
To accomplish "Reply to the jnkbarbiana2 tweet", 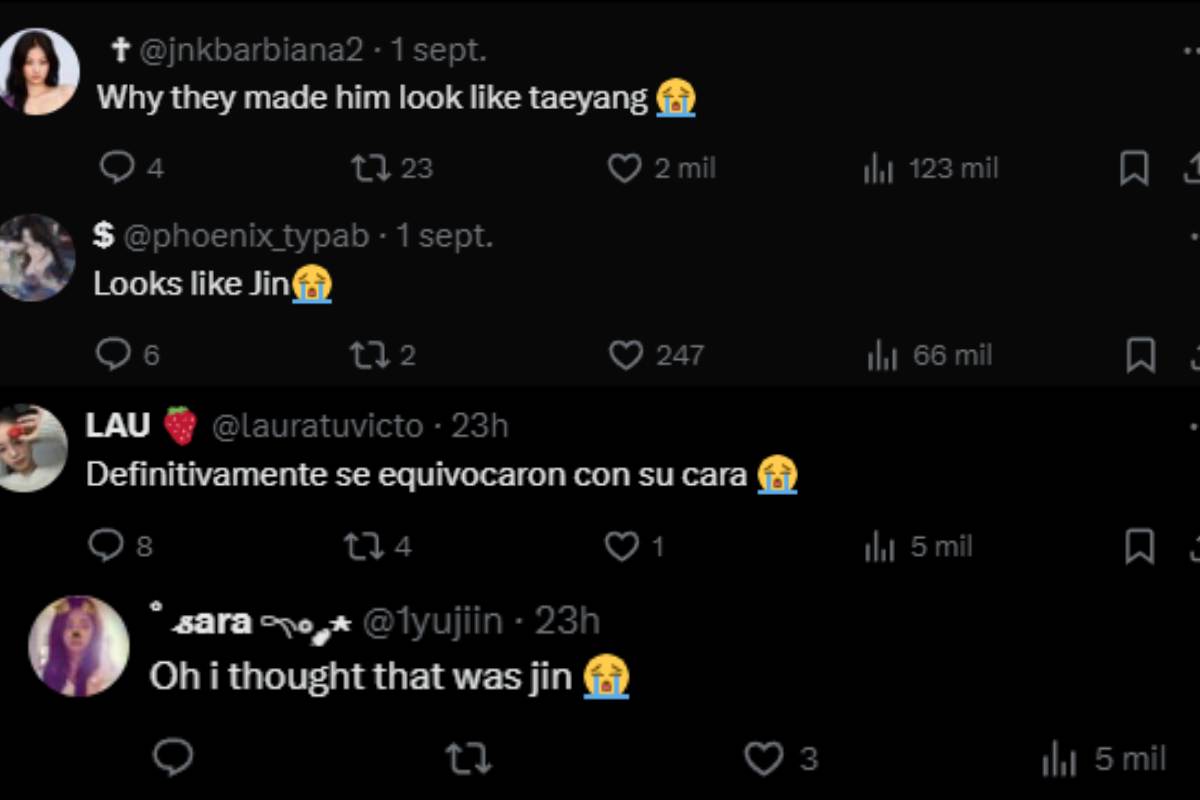I will 118,168.
